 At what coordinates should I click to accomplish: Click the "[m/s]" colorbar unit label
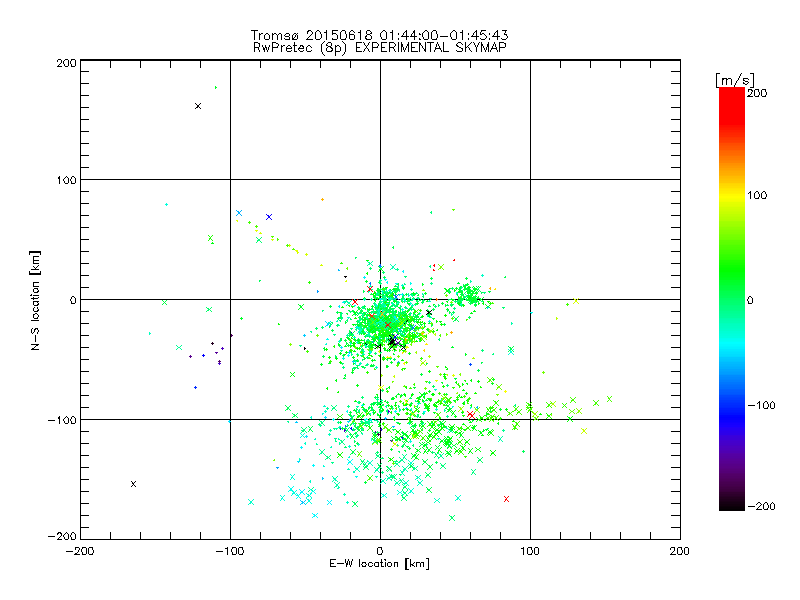point(735,80)
